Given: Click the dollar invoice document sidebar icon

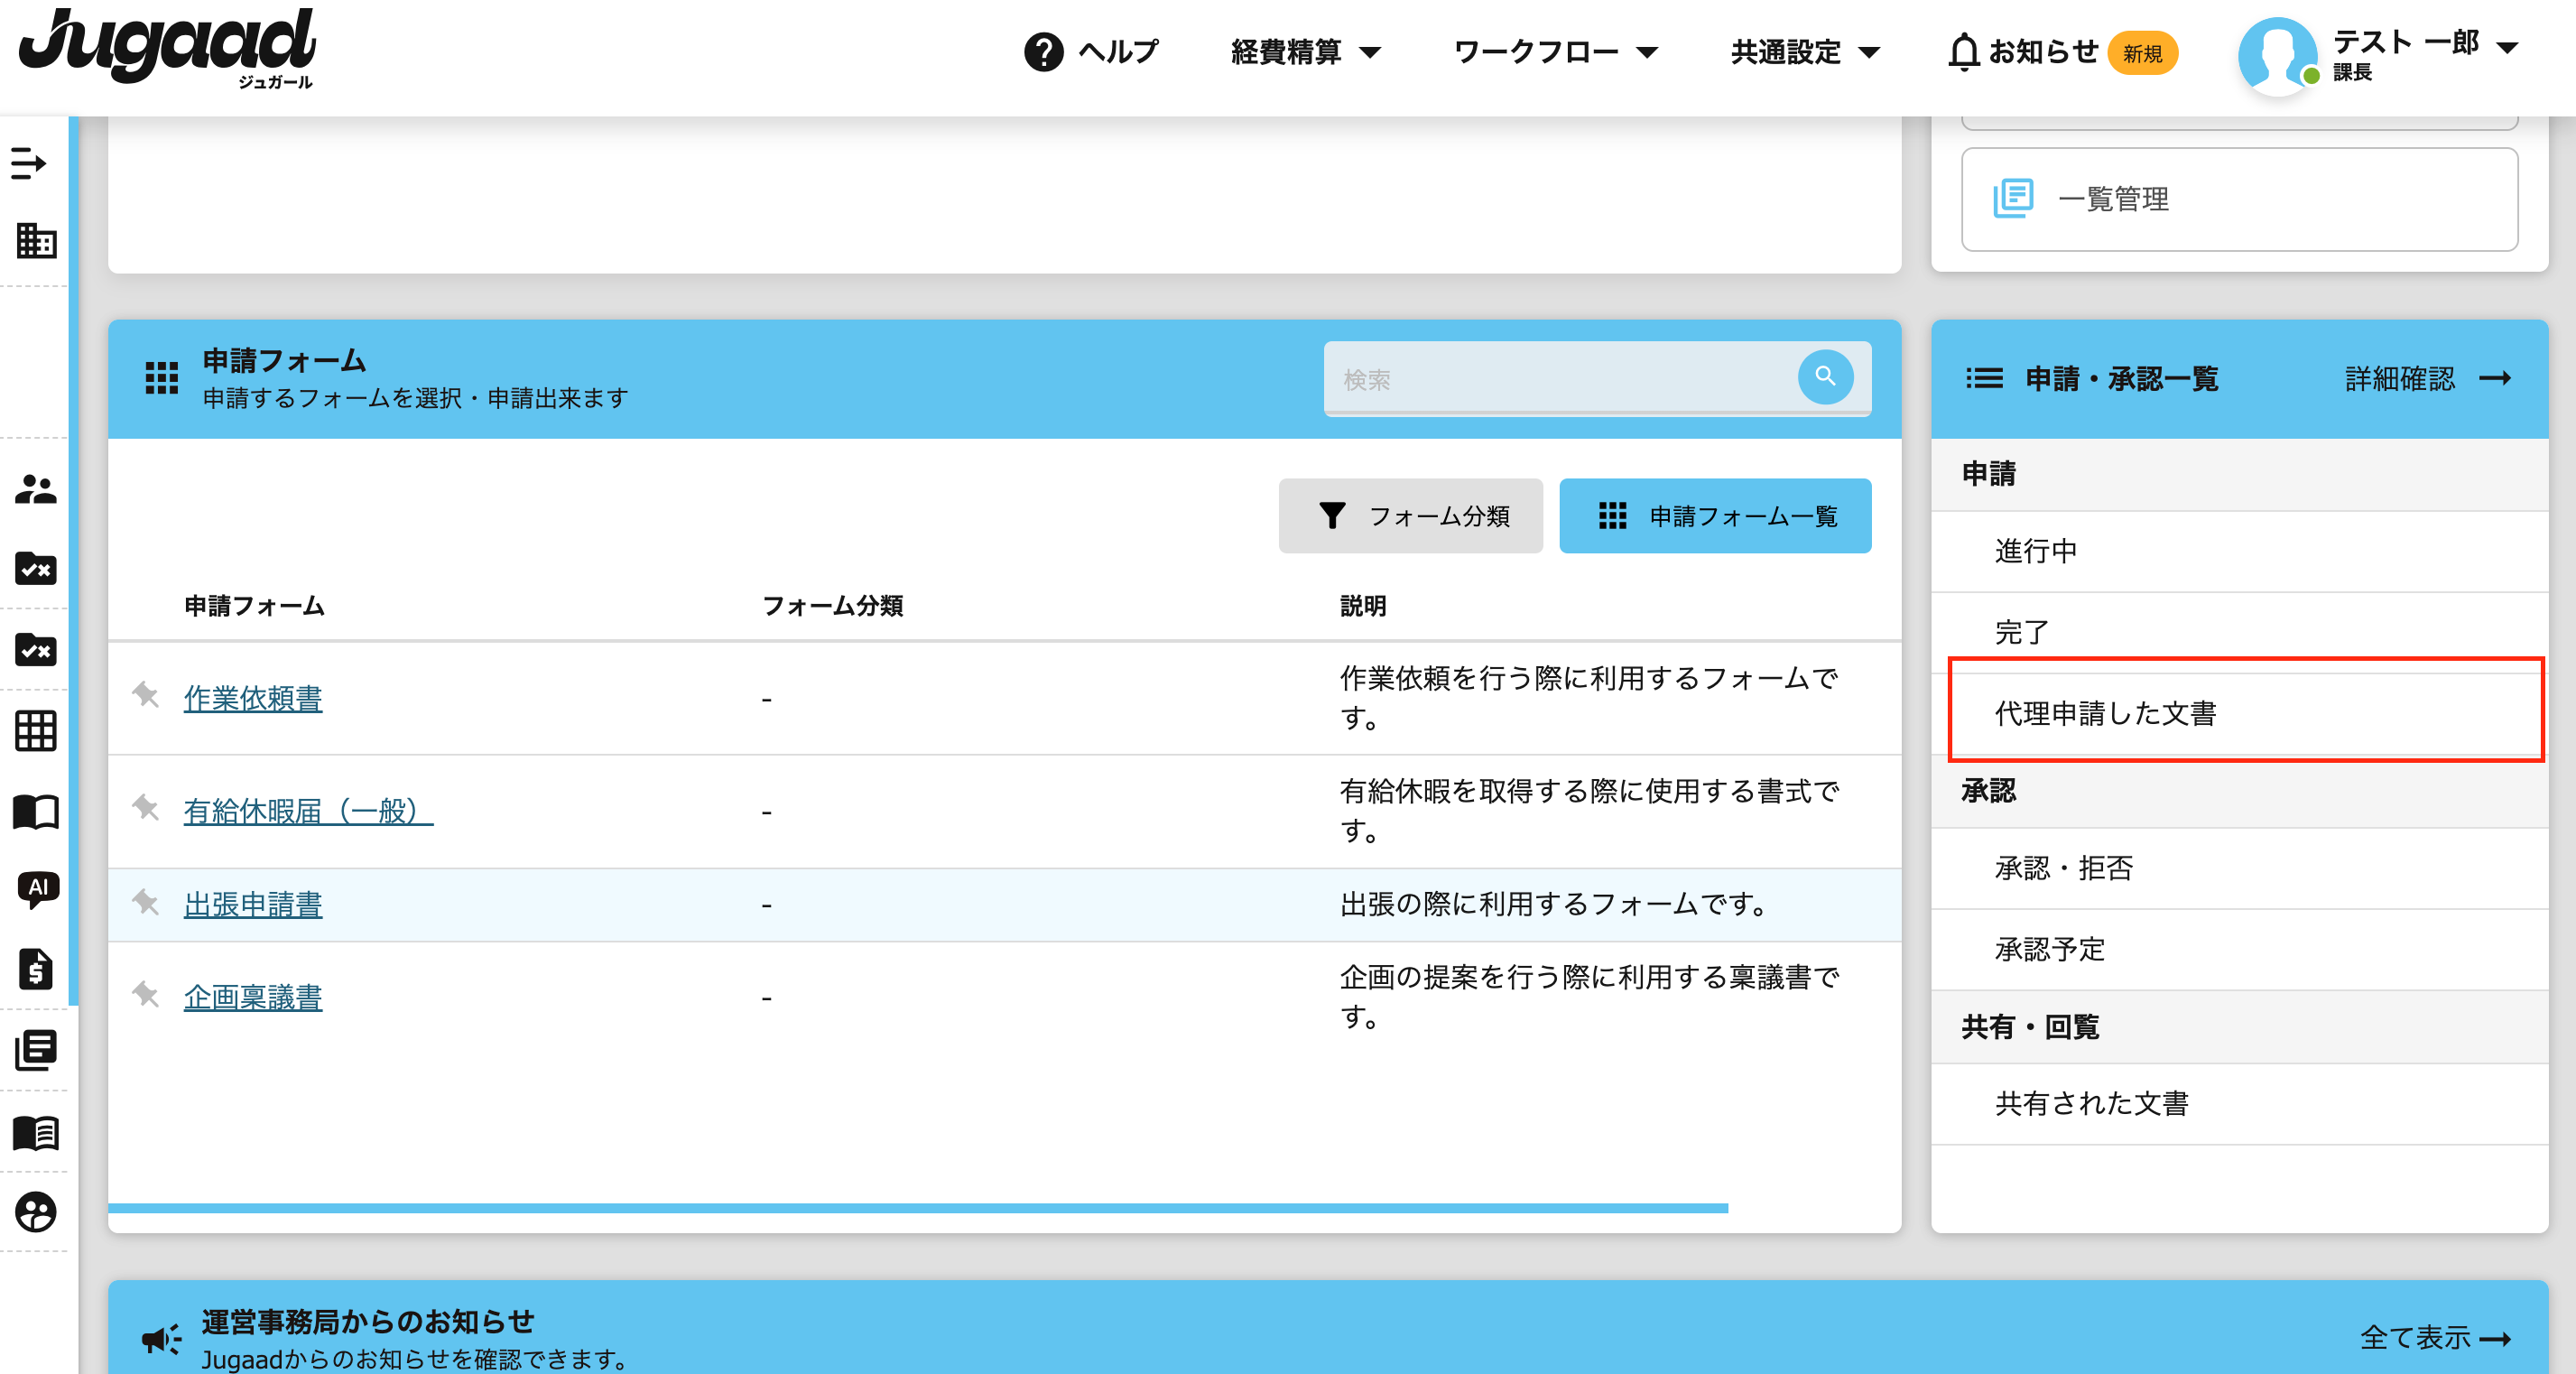Looking at the screenshot, I should tap(36, 968).
